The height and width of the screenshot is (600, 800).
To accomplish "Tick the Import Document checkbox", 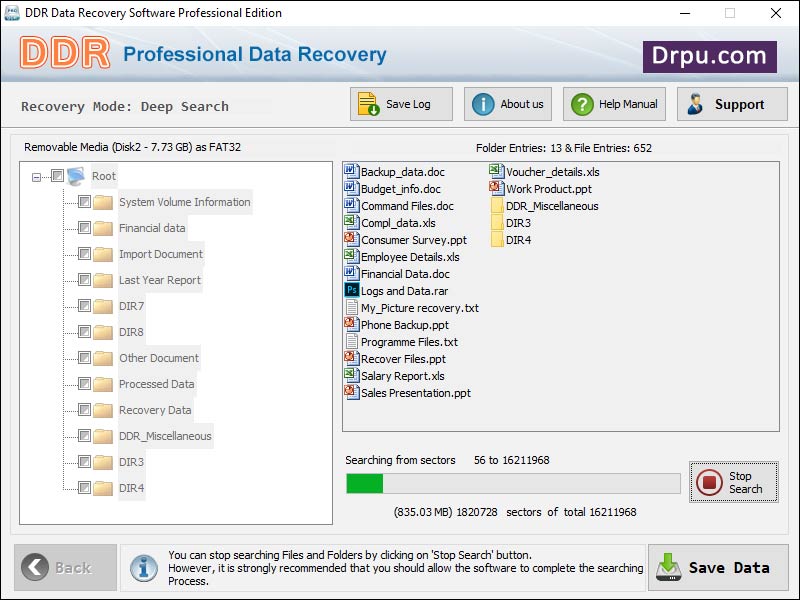I will pyautogui.click(x=84, y=254).
